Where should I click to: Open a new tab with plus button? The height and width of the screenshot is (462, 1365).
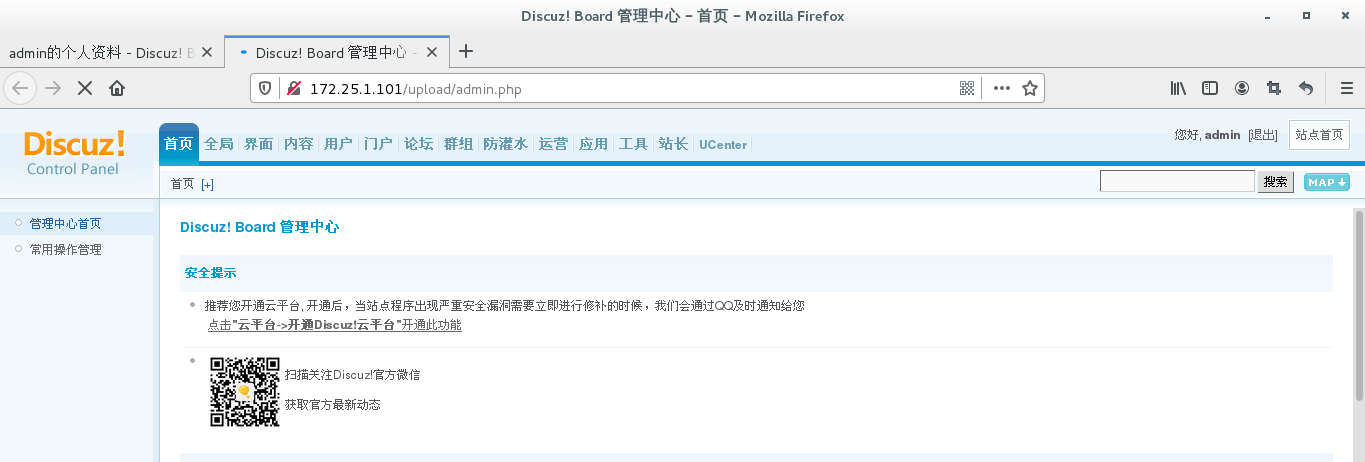click(466, 52)
